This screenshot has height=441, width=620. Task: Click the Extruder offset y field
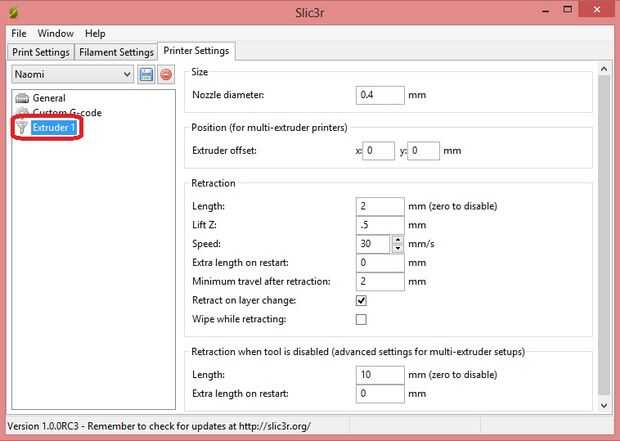coord(423,151)
